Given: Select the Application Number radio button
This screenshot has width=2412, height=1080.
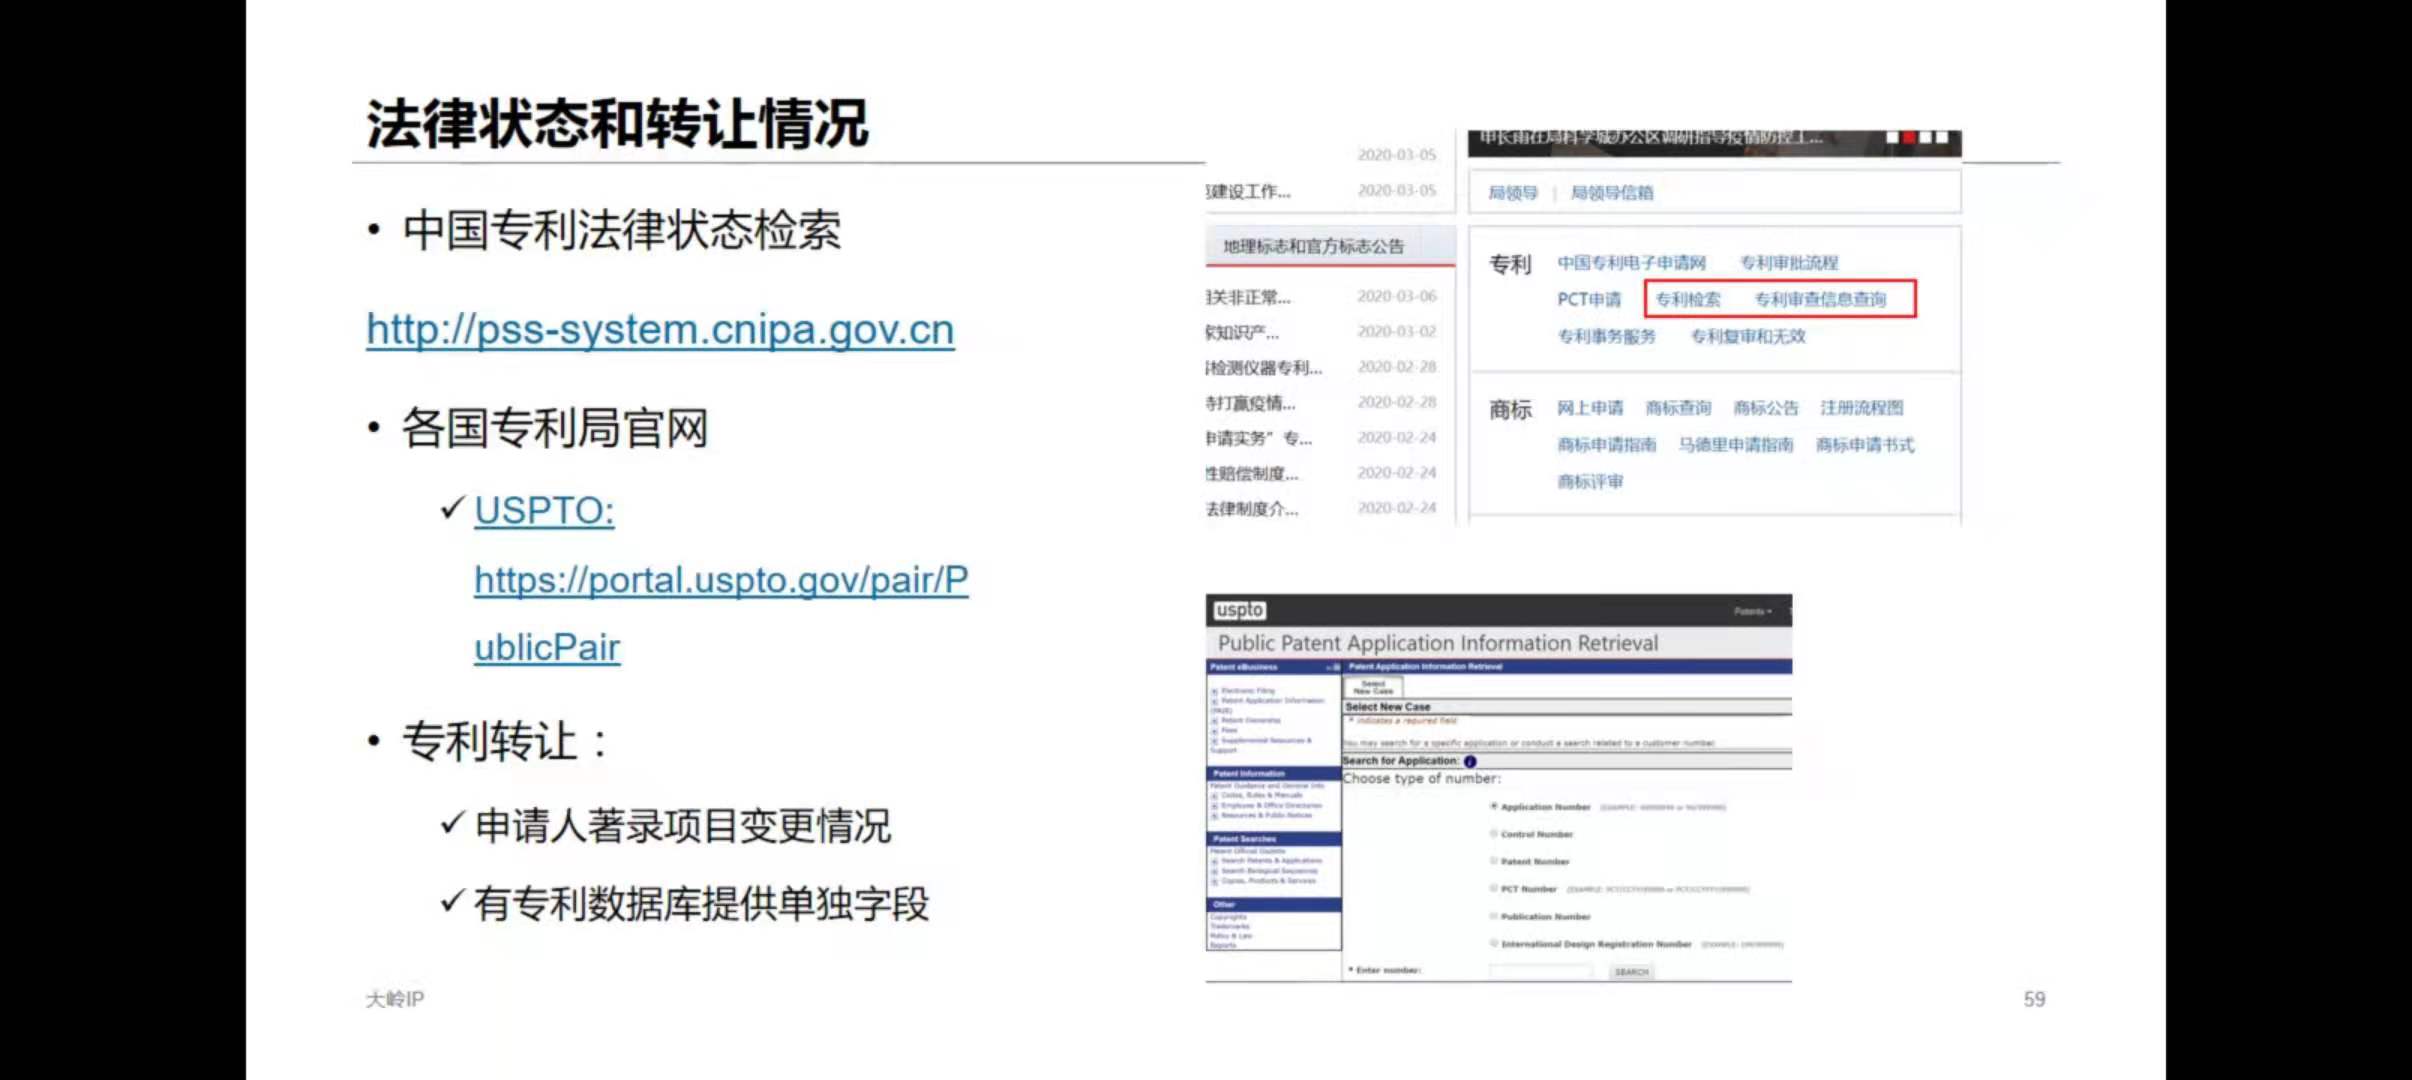Looking at the screenshot, I should tap(1494, 806).
